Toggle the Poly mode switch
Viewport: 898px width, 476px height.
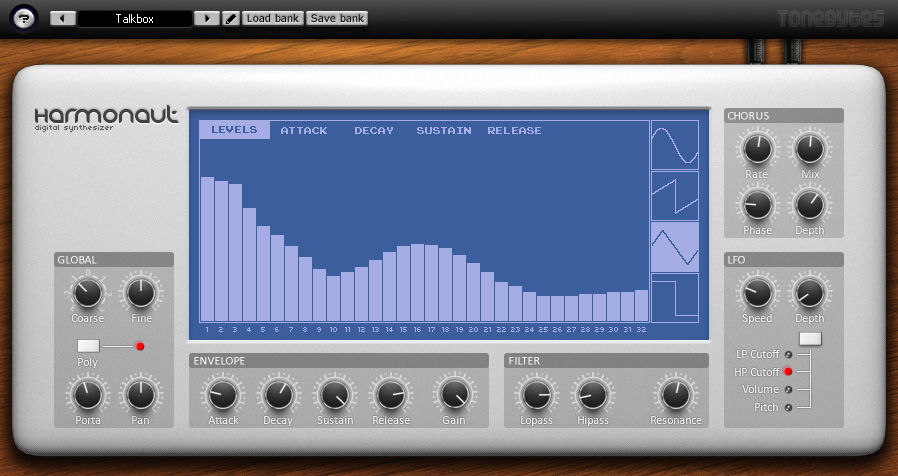coord(88,346)
